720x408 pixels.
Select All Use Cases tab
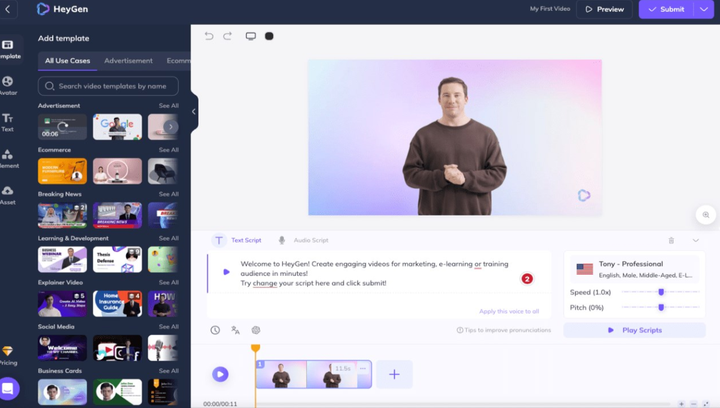(x=68, y=61)
